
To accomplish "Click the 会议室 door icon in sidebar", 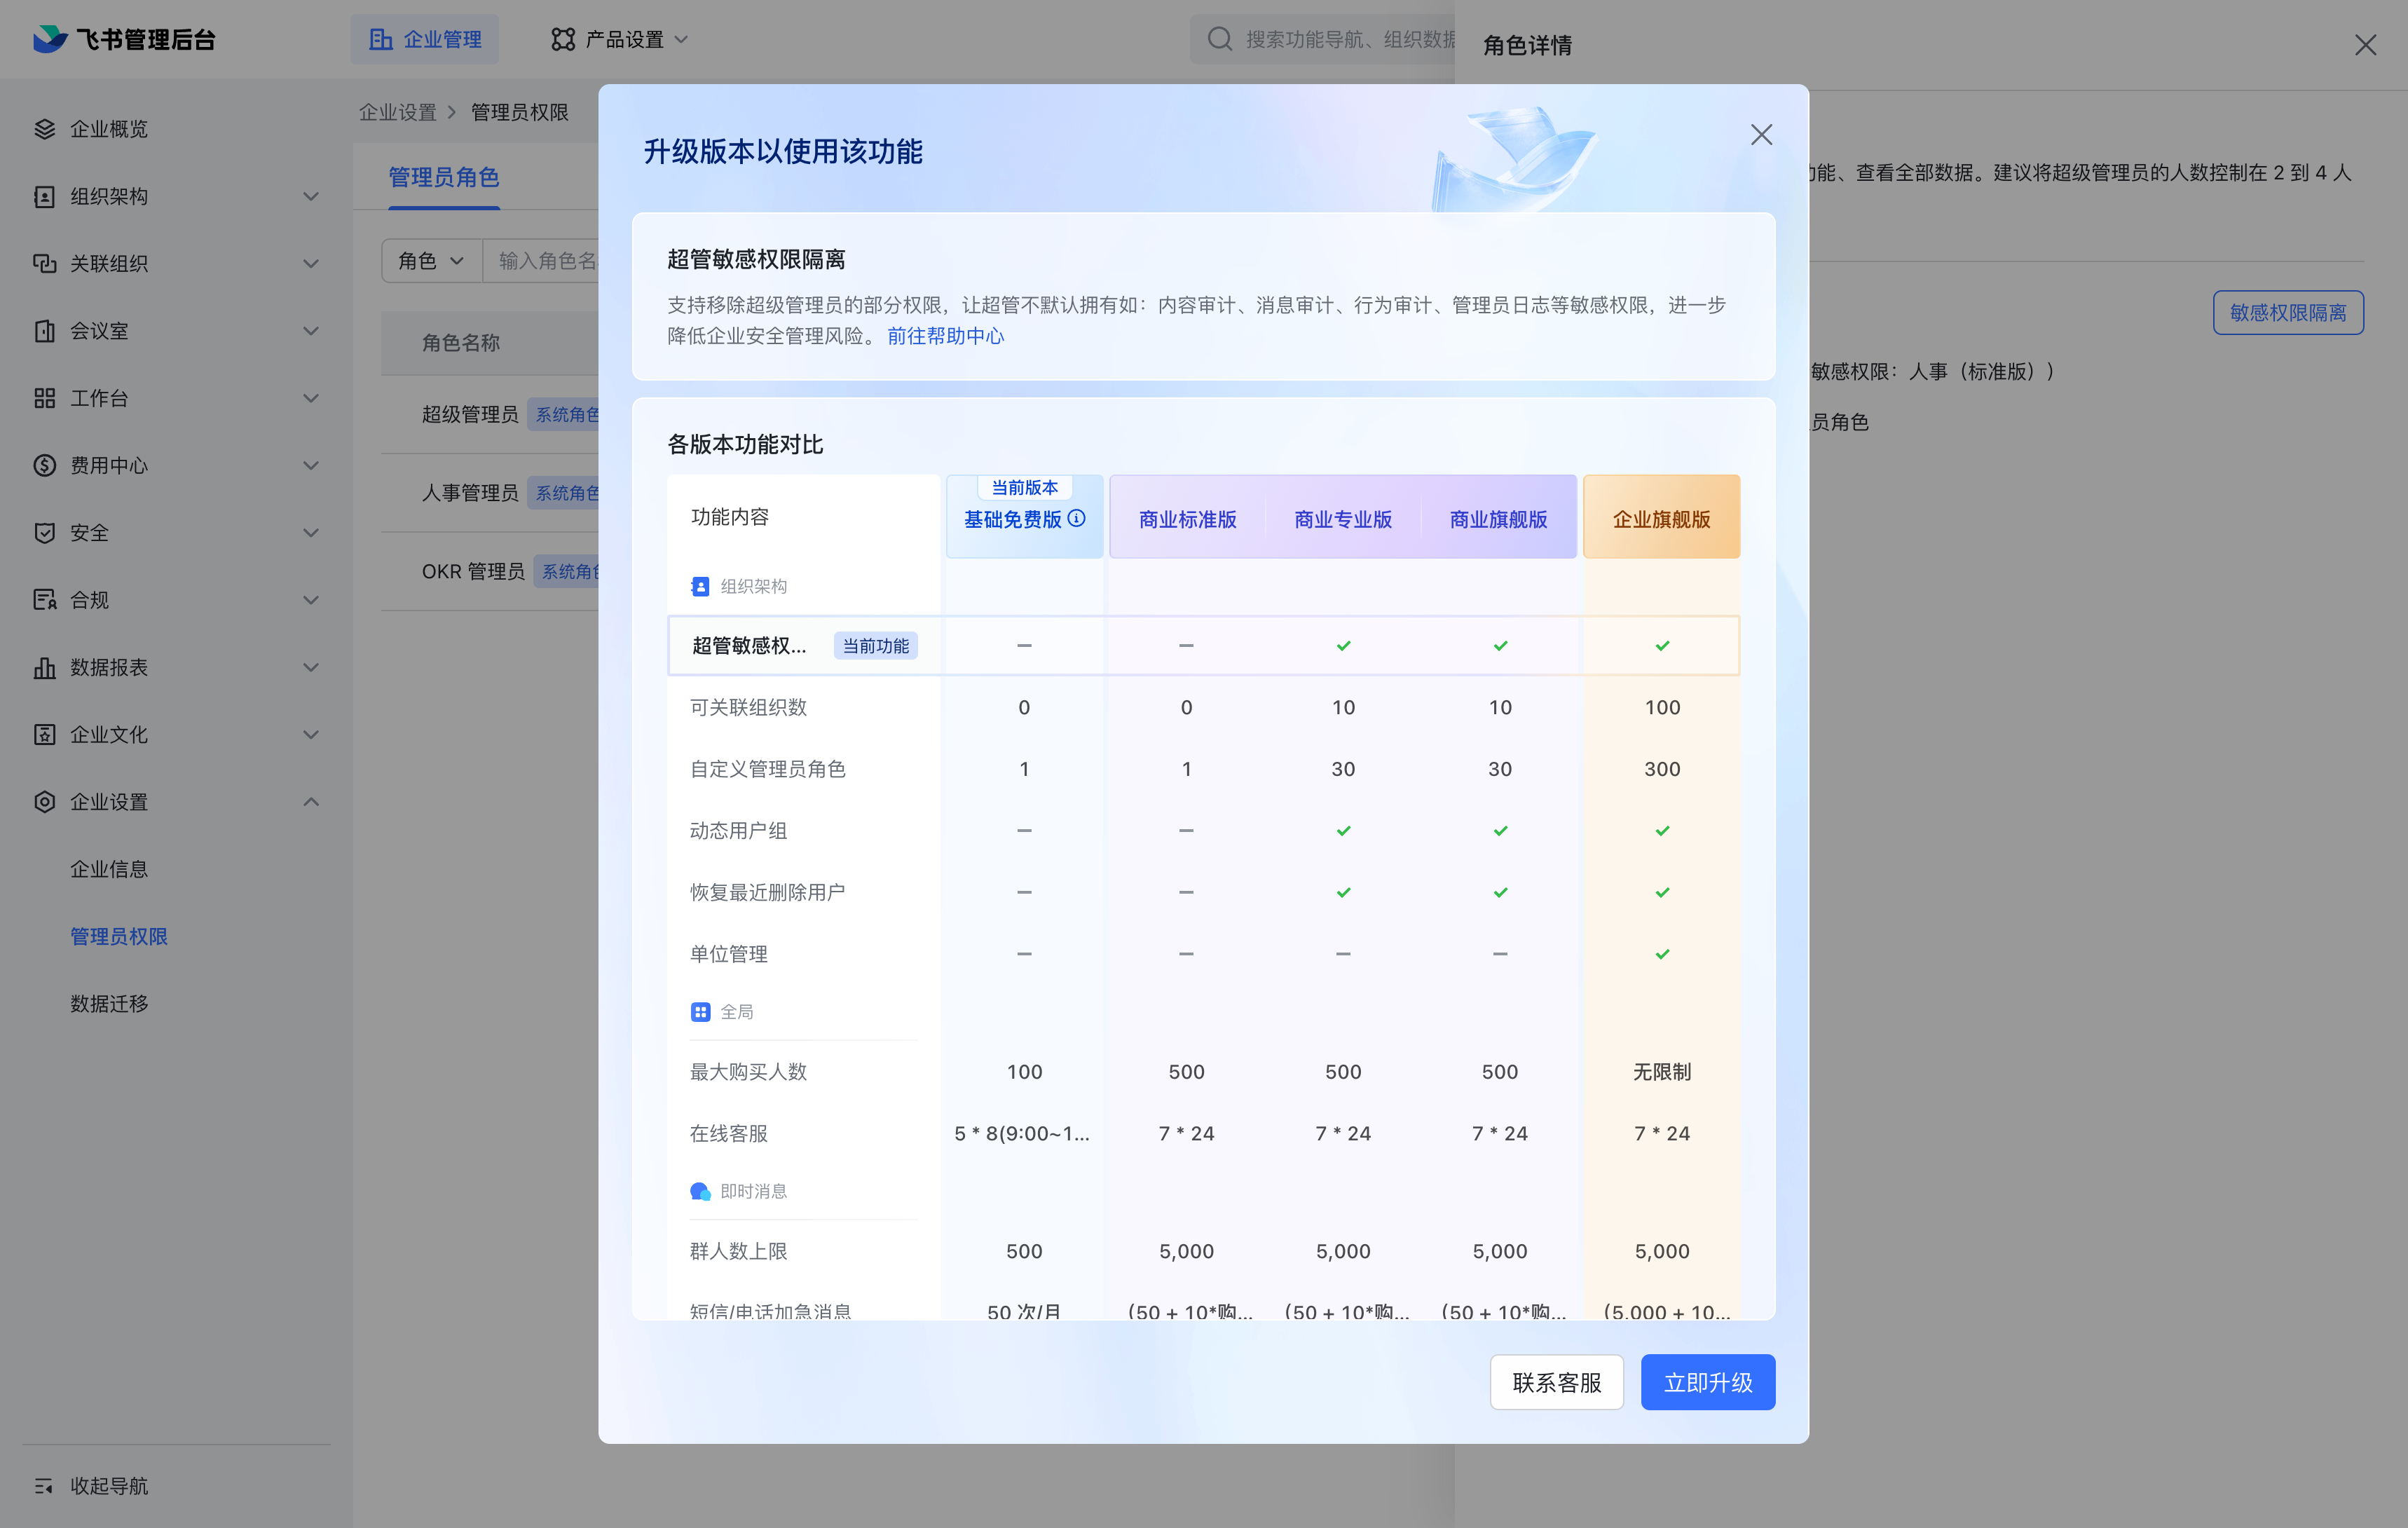I will coord(44,331).
